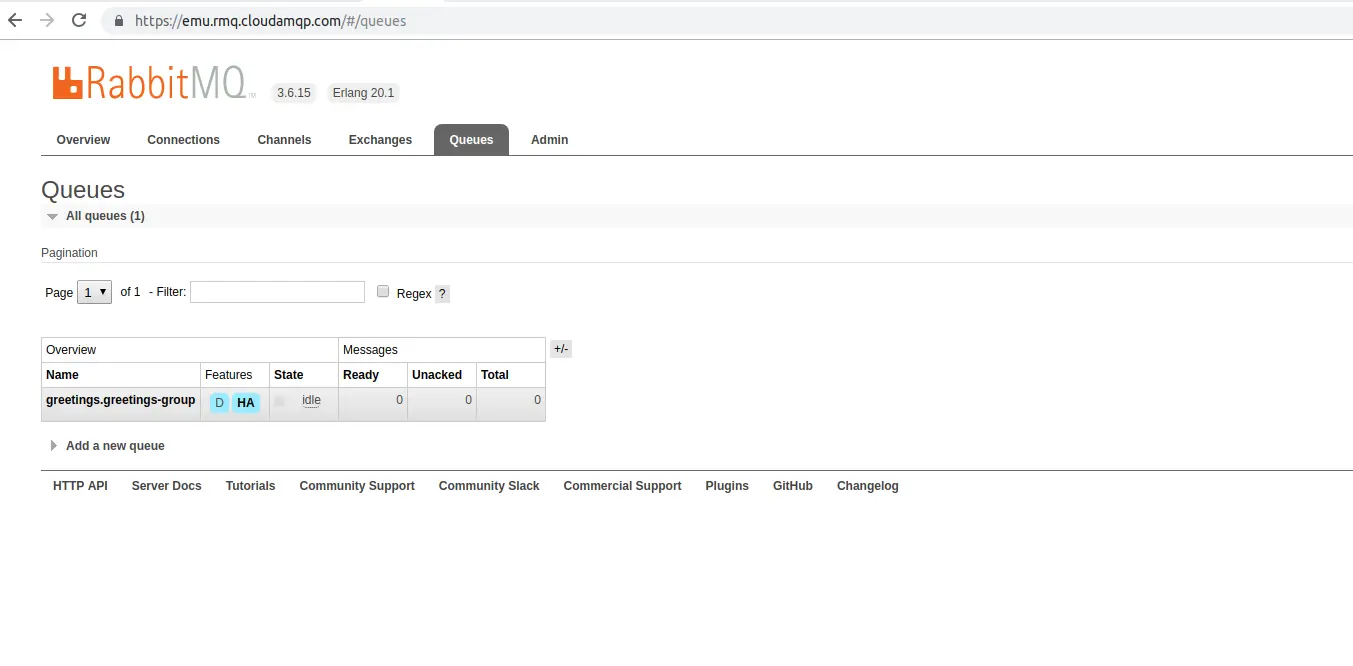This screenshot has height=666, width=1353.
Task: Sort by the Ready column header
Action: (x=361, y=375)
